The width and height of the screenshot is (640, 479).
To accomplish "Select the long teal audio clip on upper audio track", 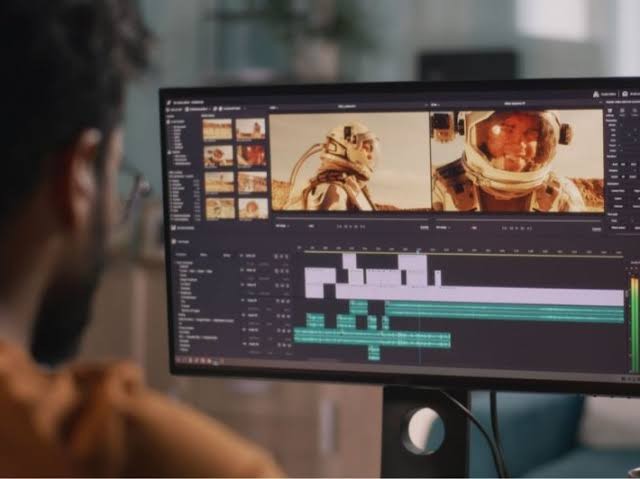I will pos(504,312).
